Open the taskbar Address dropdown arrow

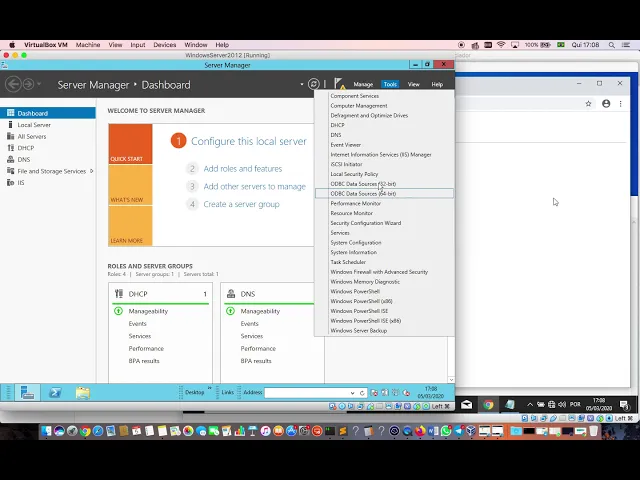click(352, 393)
